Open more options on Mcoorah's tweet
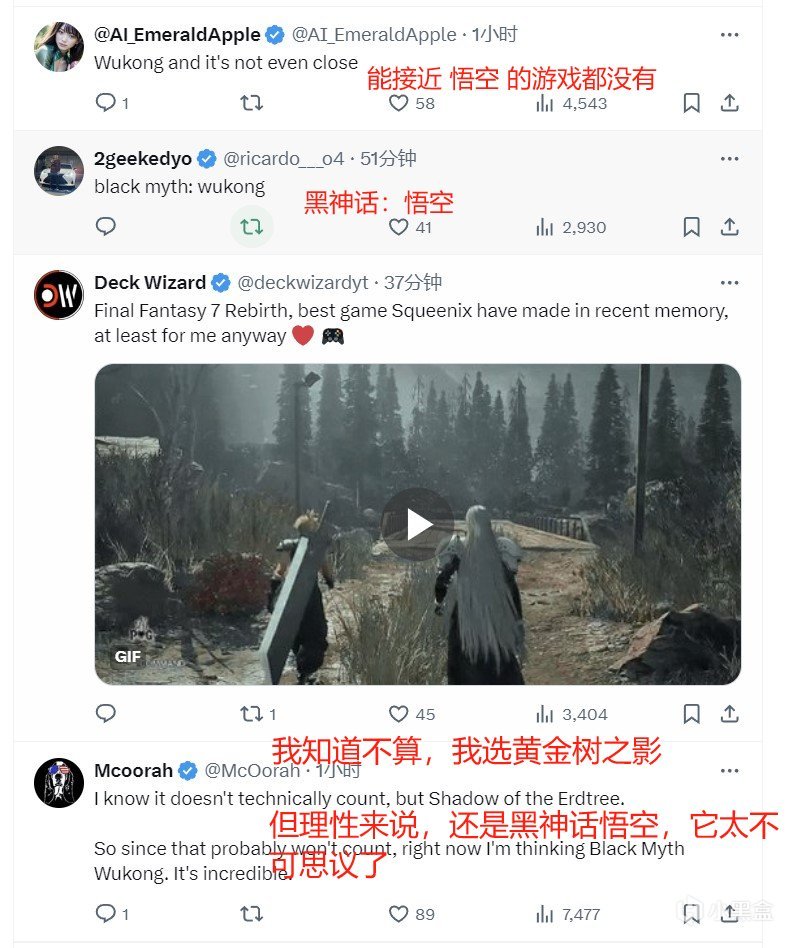The image size is (796, 948). pyautogui.click(x=730, y=770)
